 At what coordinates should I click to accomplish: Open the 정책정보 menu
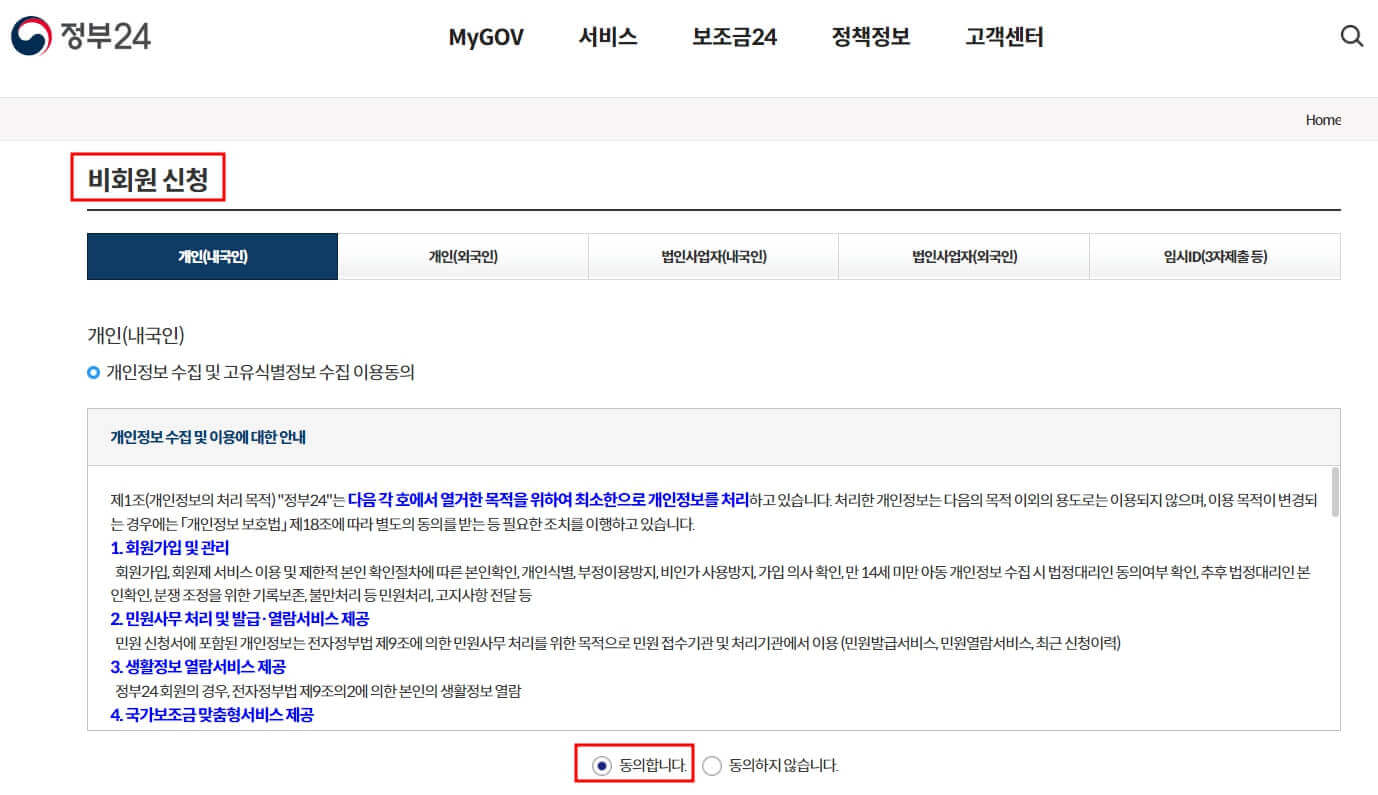pos(870,36)
